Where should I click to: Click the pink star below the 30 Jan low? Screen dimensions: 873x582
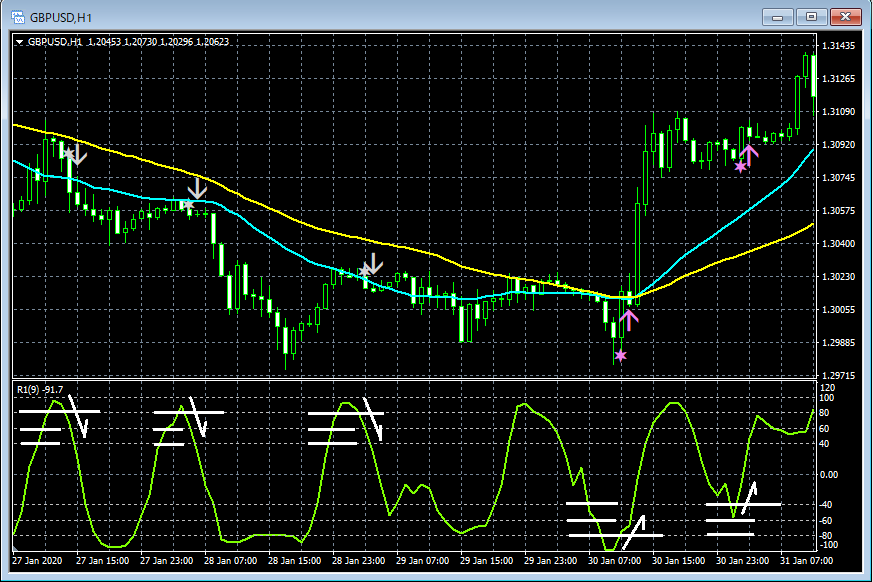click(x=620, y=355)
